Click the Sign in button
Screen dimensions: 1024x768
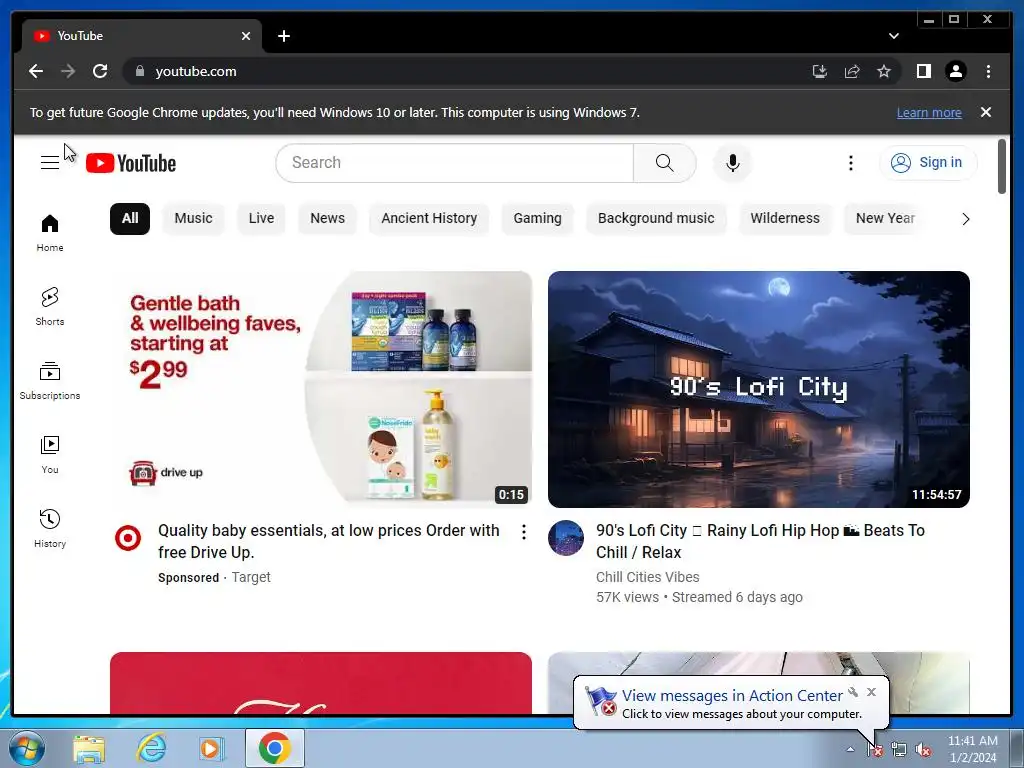click(x=928, y=163)
